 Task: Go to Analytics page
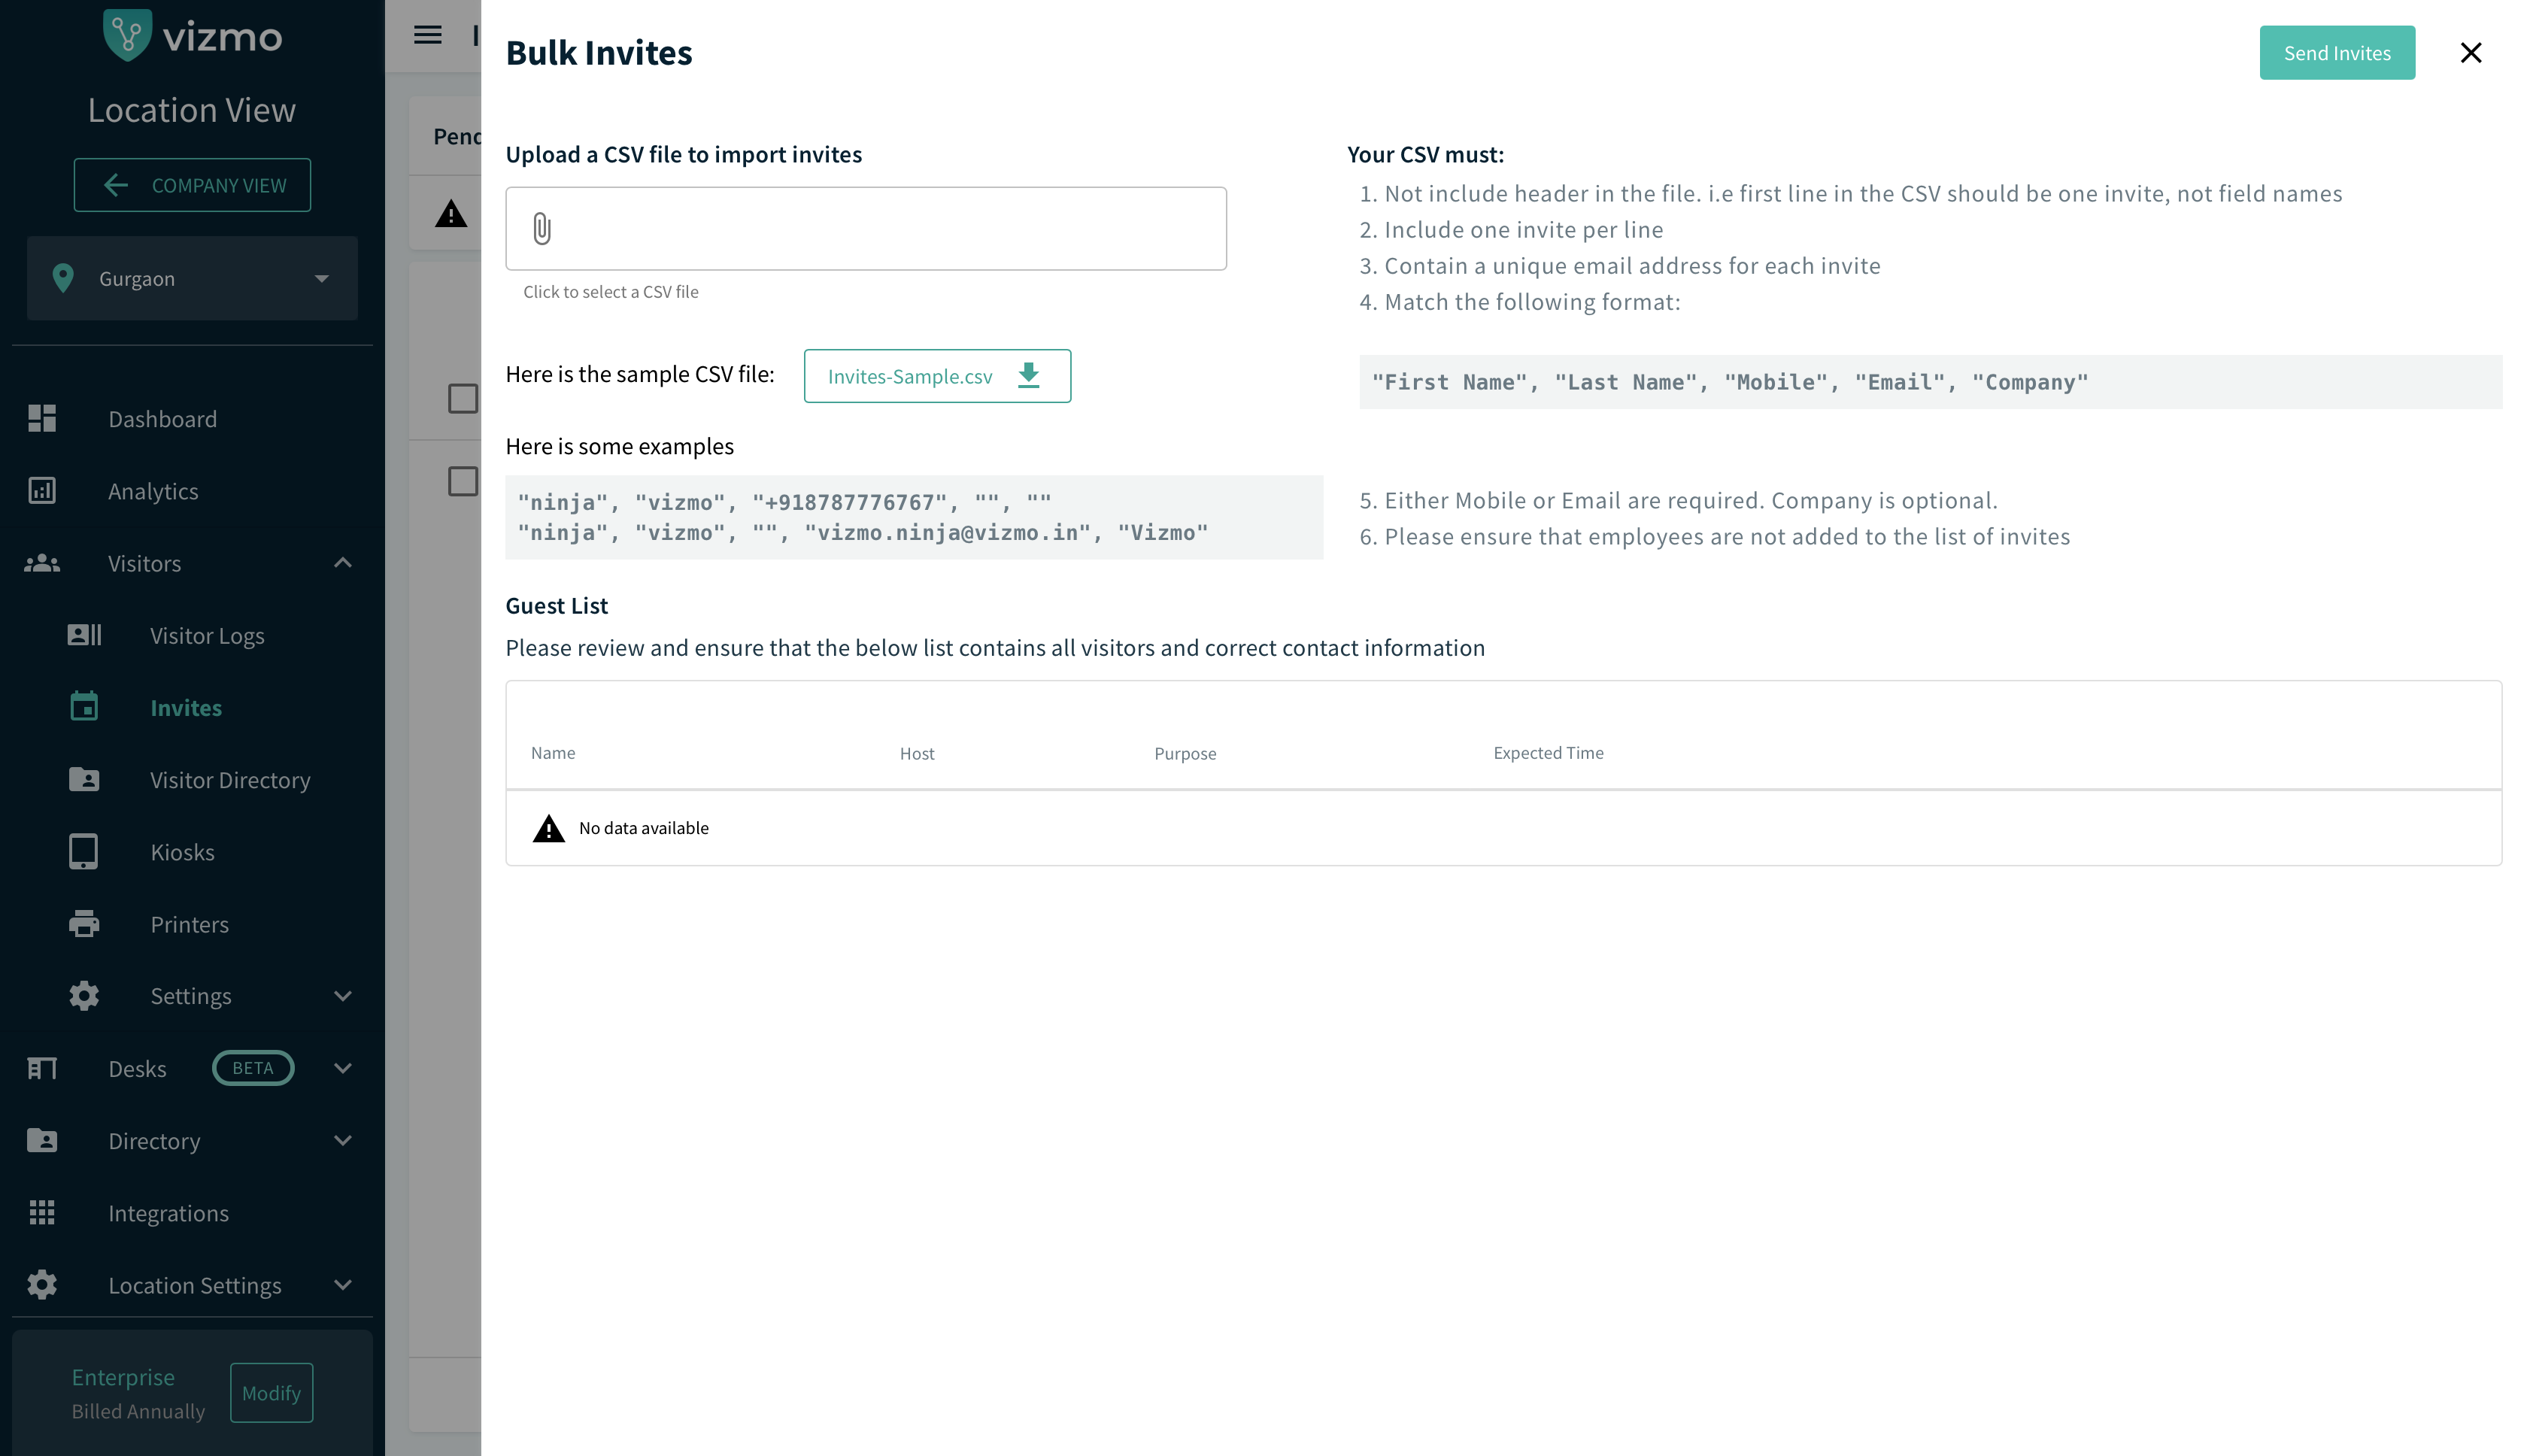[192, 491]
